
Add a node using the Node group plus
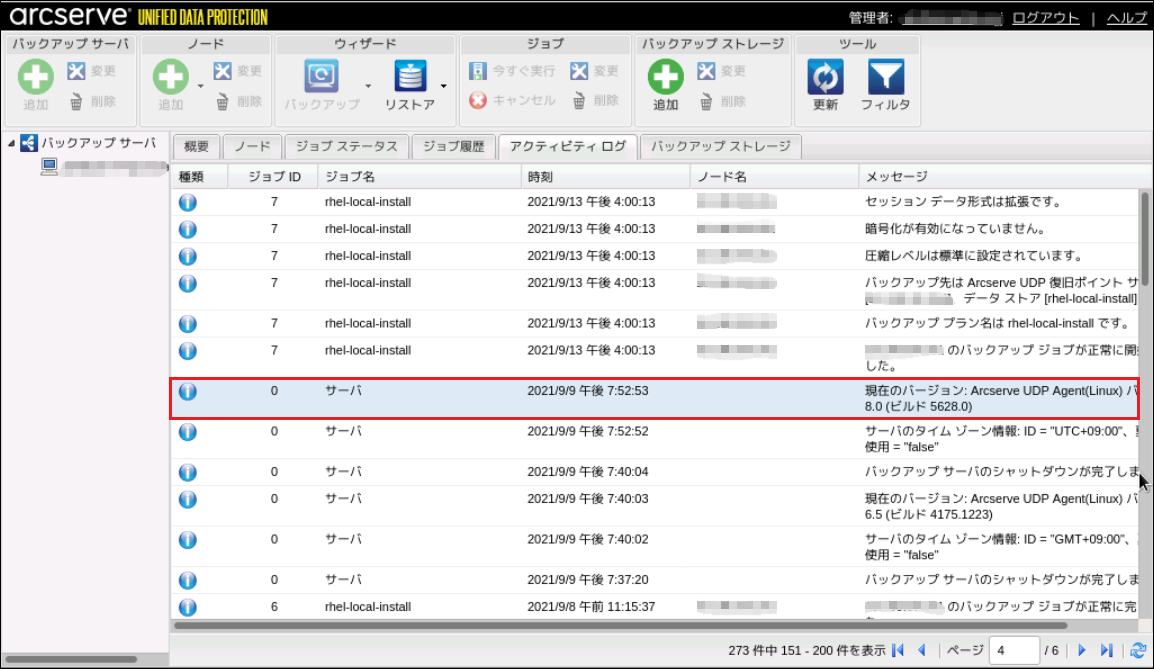pyautogui.click(x=171, y=77)
